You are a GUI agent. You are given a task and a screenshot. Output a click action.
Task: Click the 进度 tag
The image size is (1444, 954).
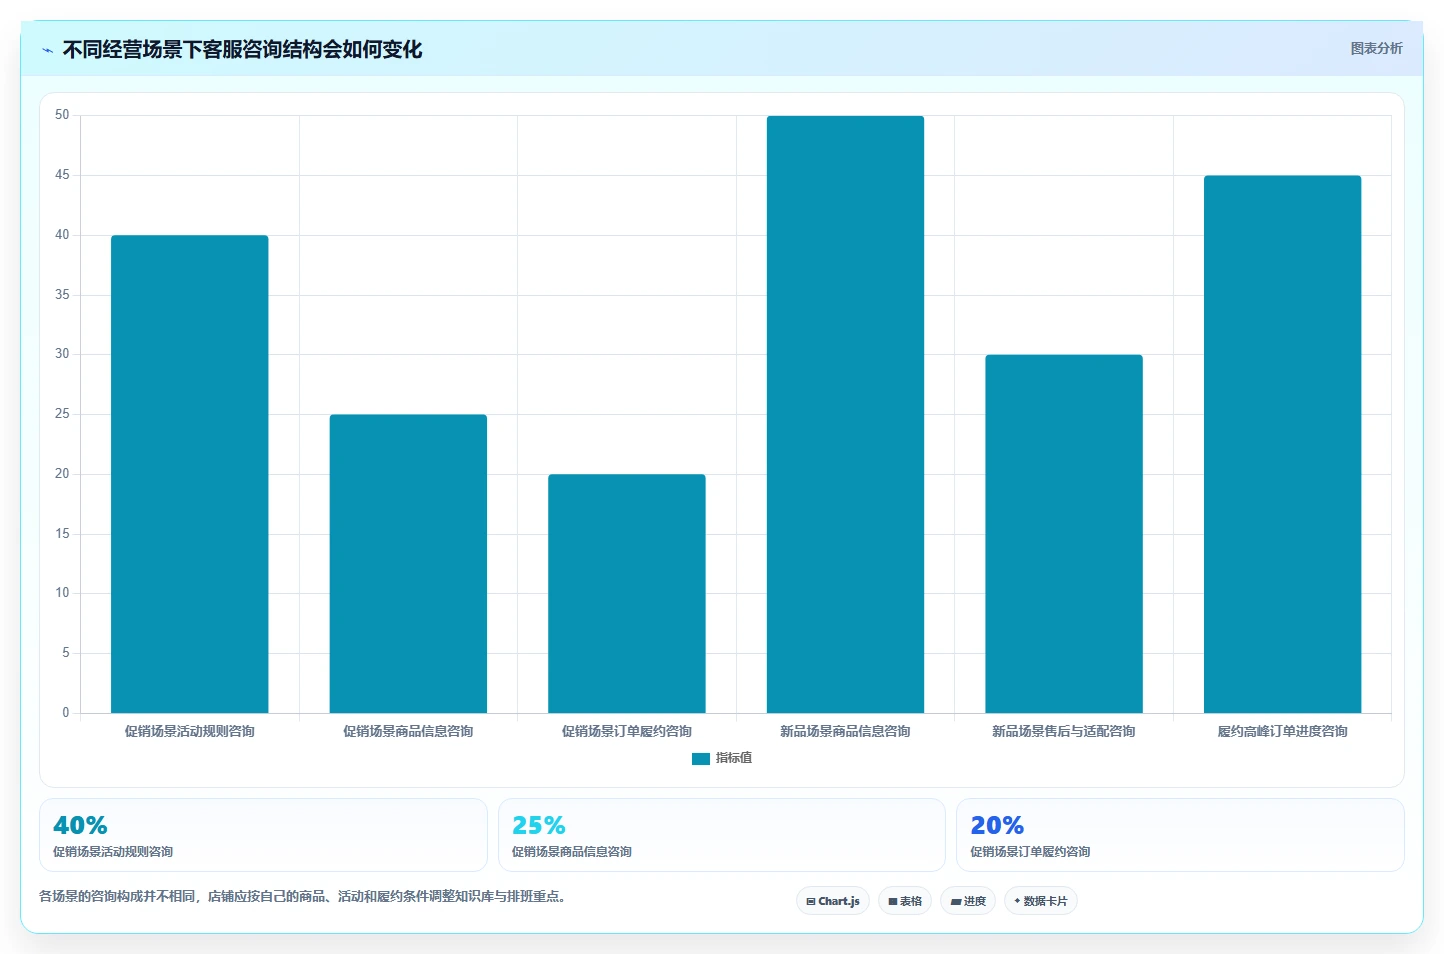pyautogui.click(x=968, y=901)
